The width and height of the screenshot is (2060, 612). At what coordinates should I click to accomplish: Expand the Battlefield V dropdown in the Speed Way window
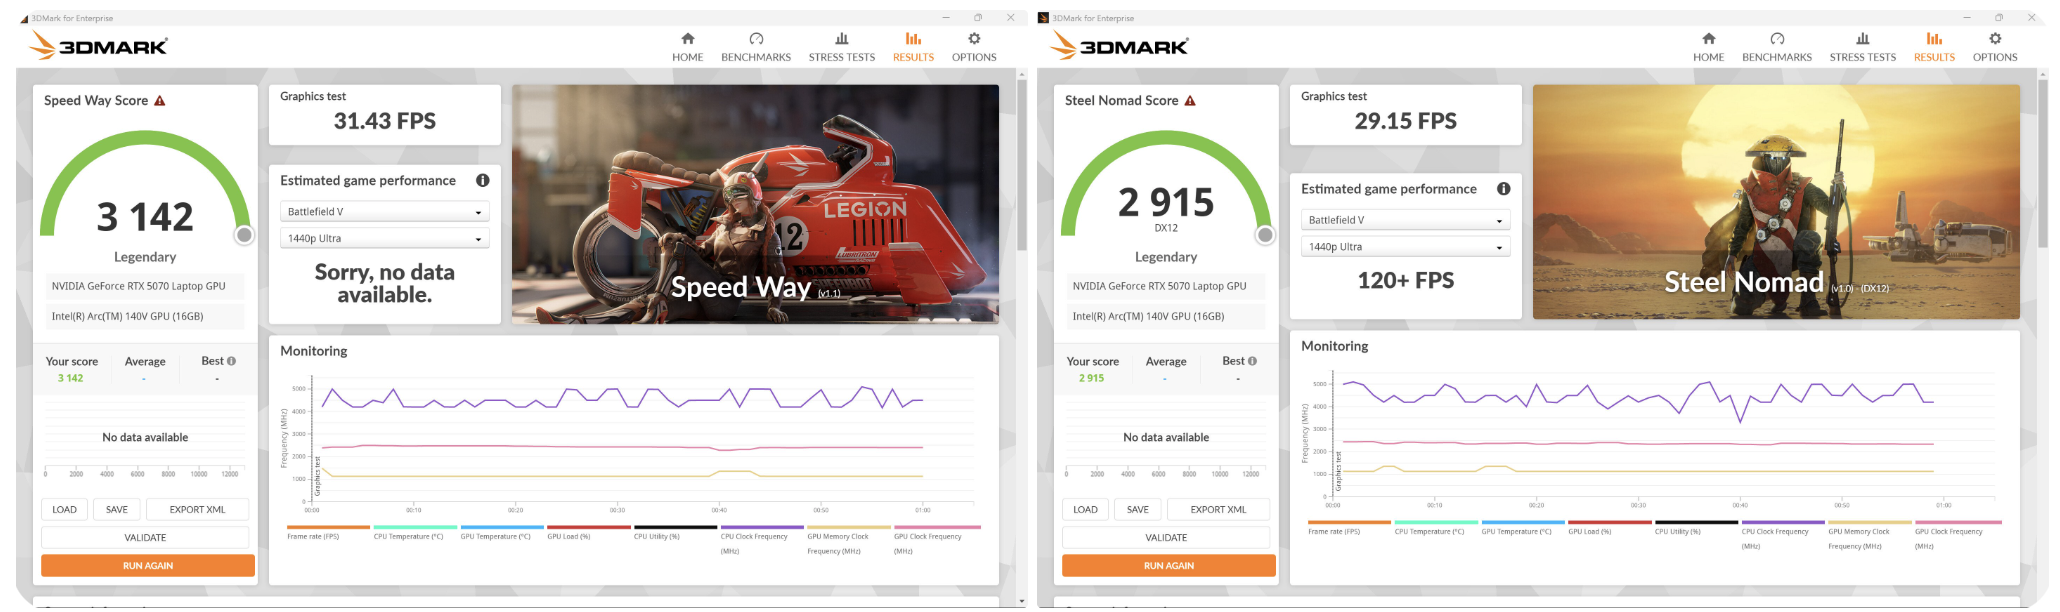point(384,212)
